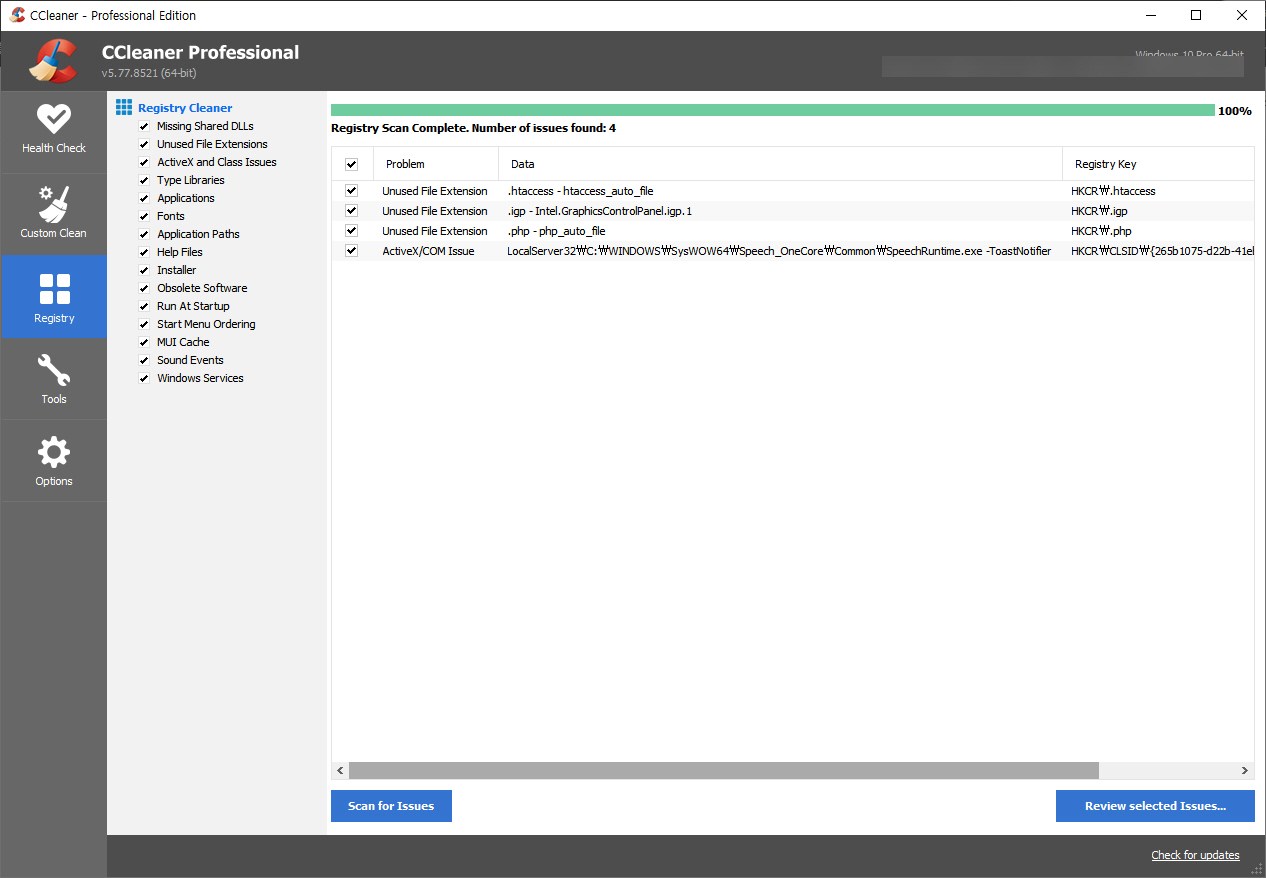Toggle Obsolete Software checkbox

click(144, 289)
